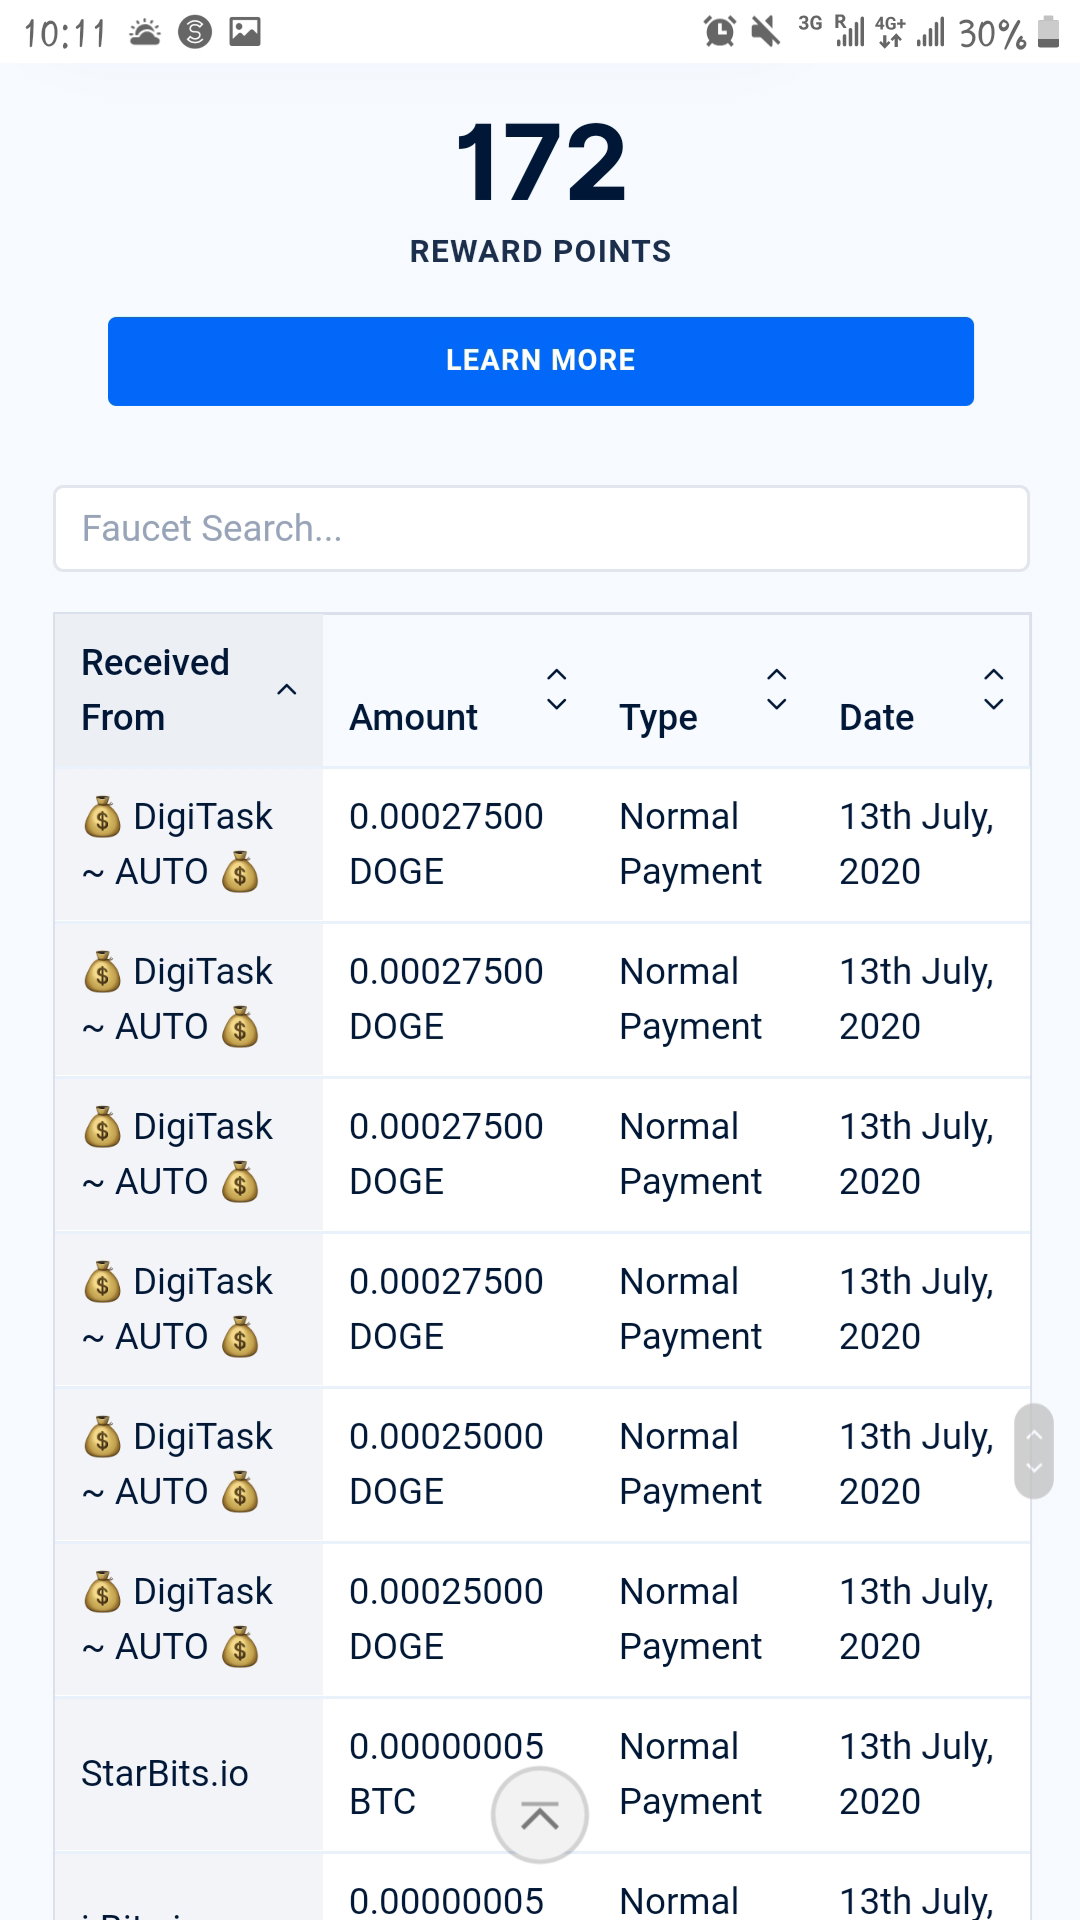Sort by the Type column arrows
Viewport: 1080px width, 1920px height.
click(777, 689)
